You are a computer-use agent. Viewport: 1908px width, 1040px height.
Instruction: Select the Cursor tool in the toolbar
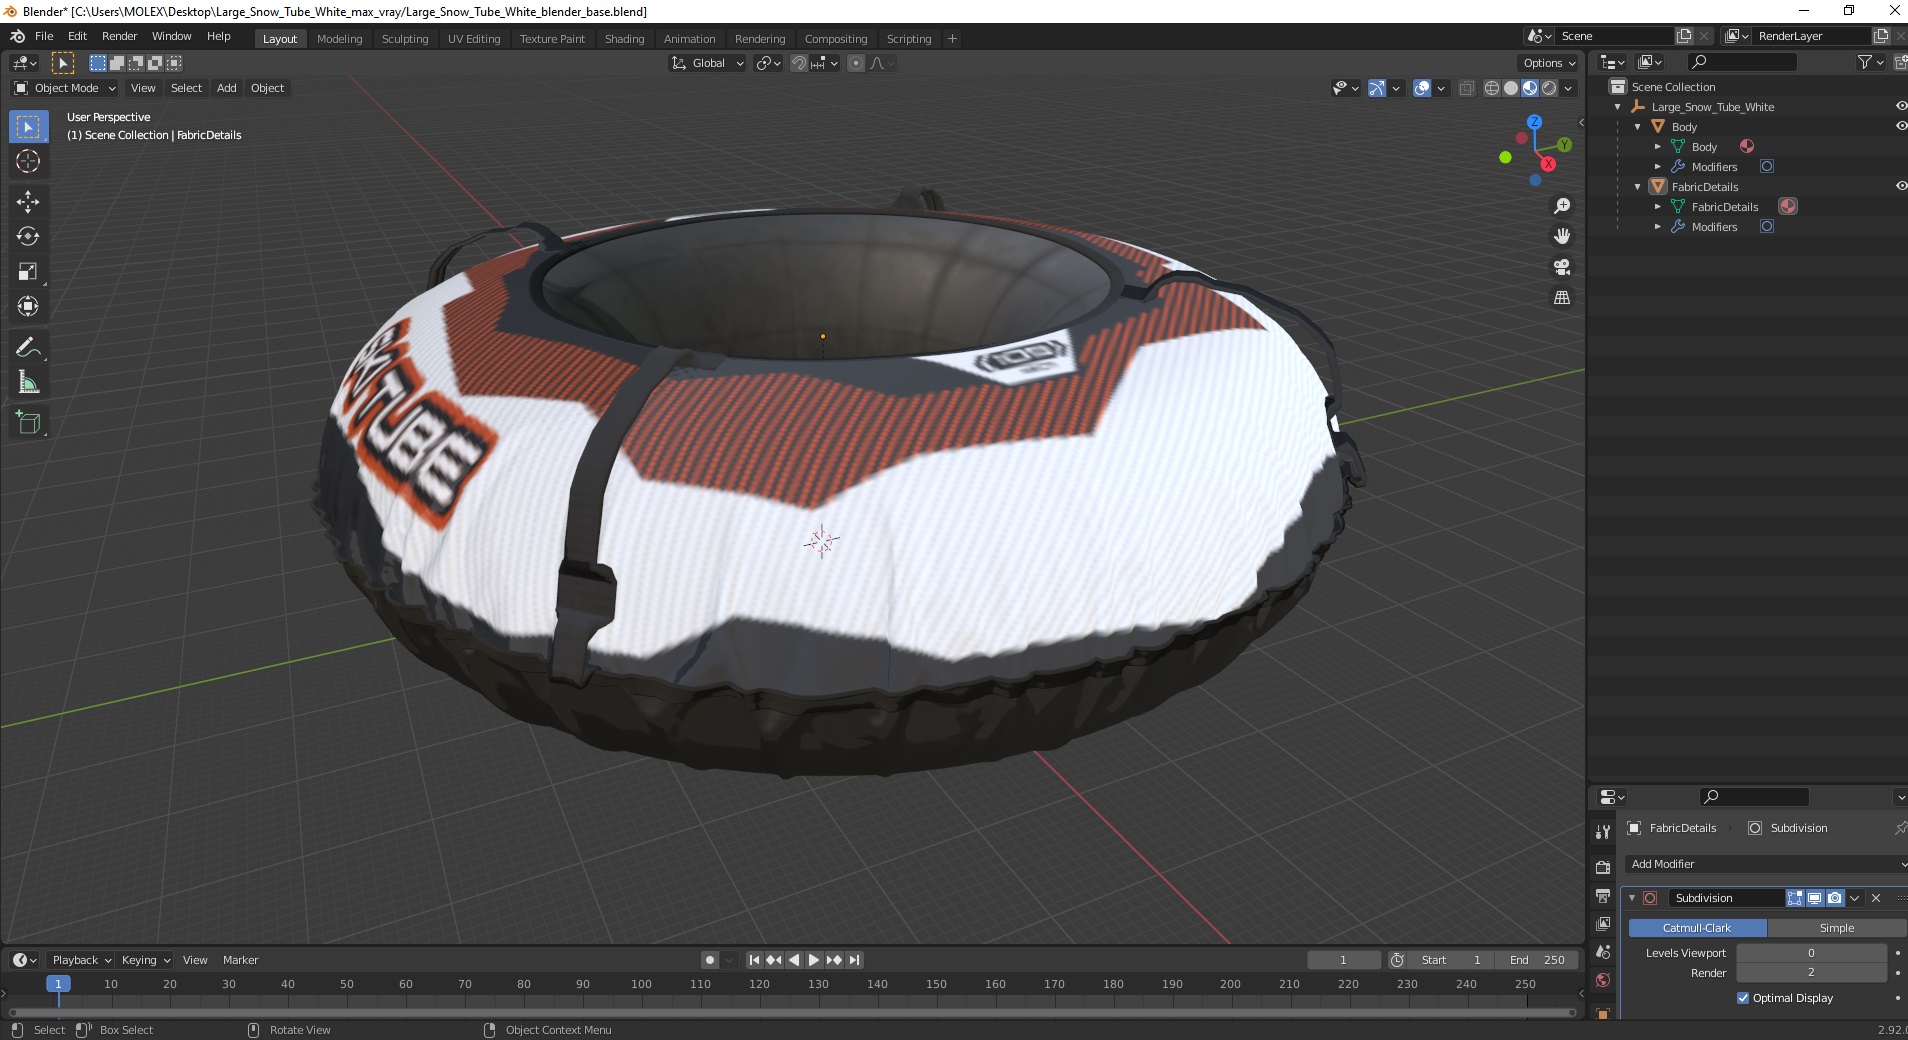click(x=28, y=161)
